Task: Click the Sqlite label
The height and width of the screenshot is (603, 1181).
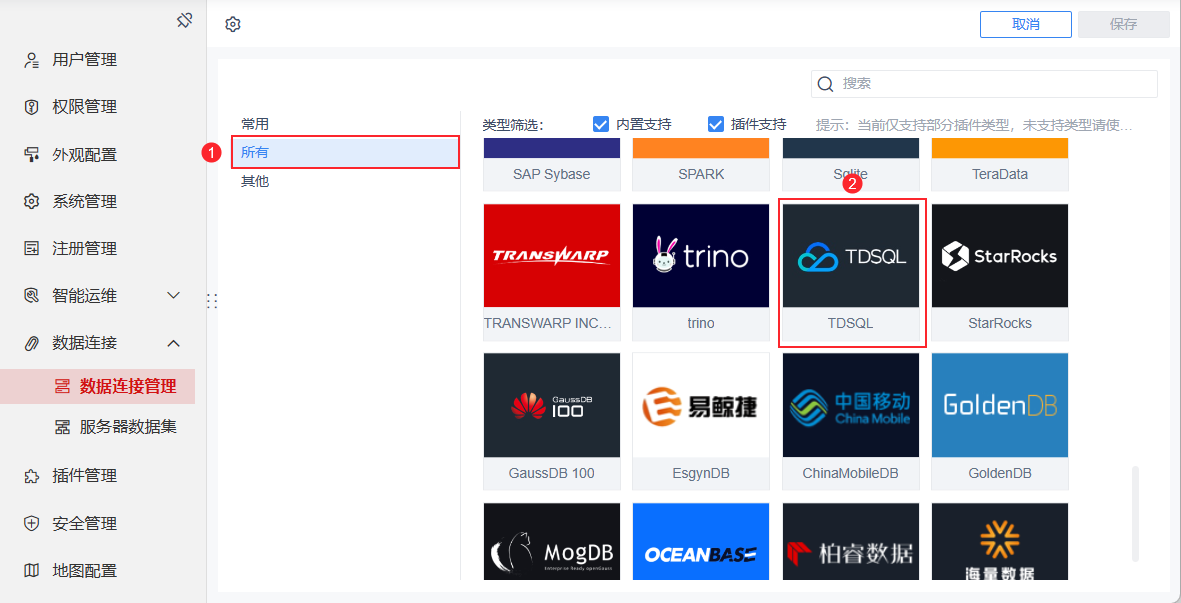Action: coord(851,174)
